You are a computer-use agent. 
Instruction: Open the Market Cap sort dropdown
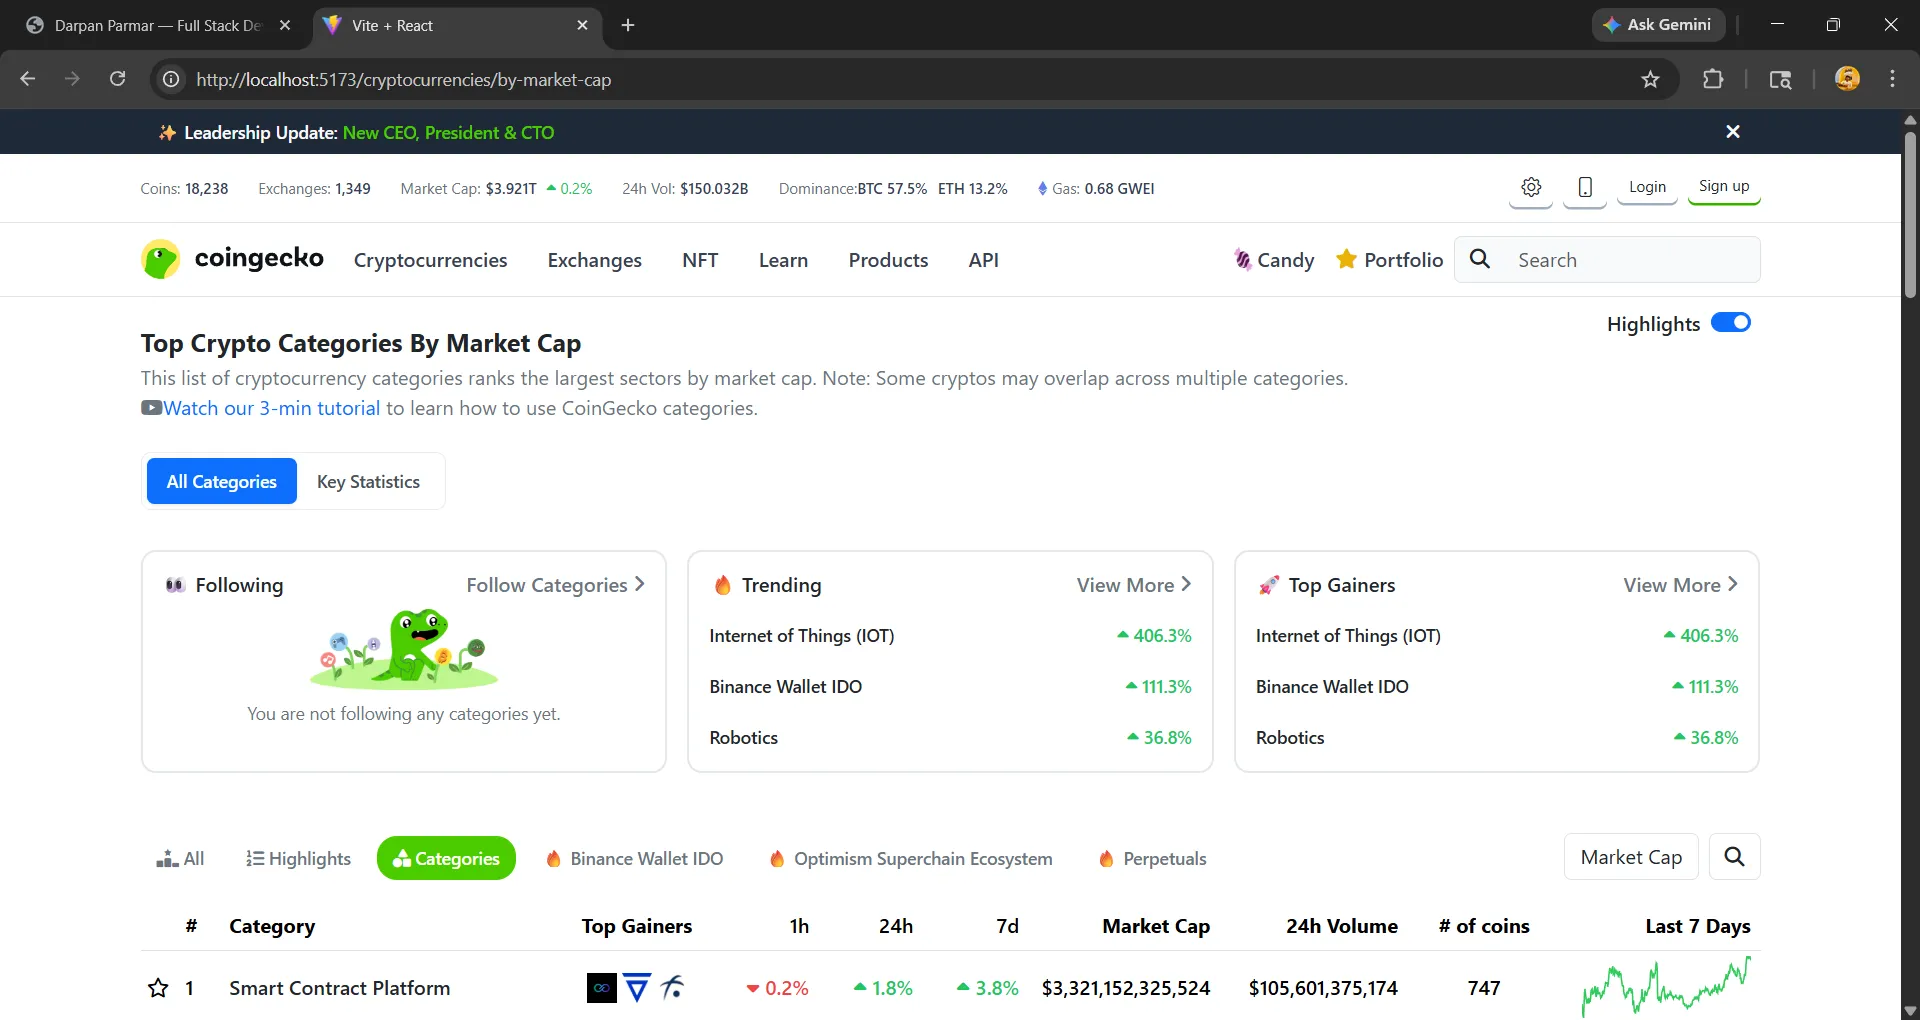(1631, 857)
